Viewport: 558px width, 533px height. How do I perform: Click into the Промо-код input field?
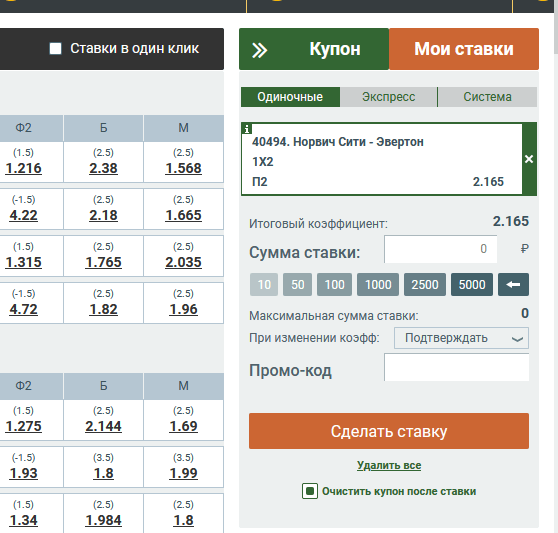coord(457,367)
